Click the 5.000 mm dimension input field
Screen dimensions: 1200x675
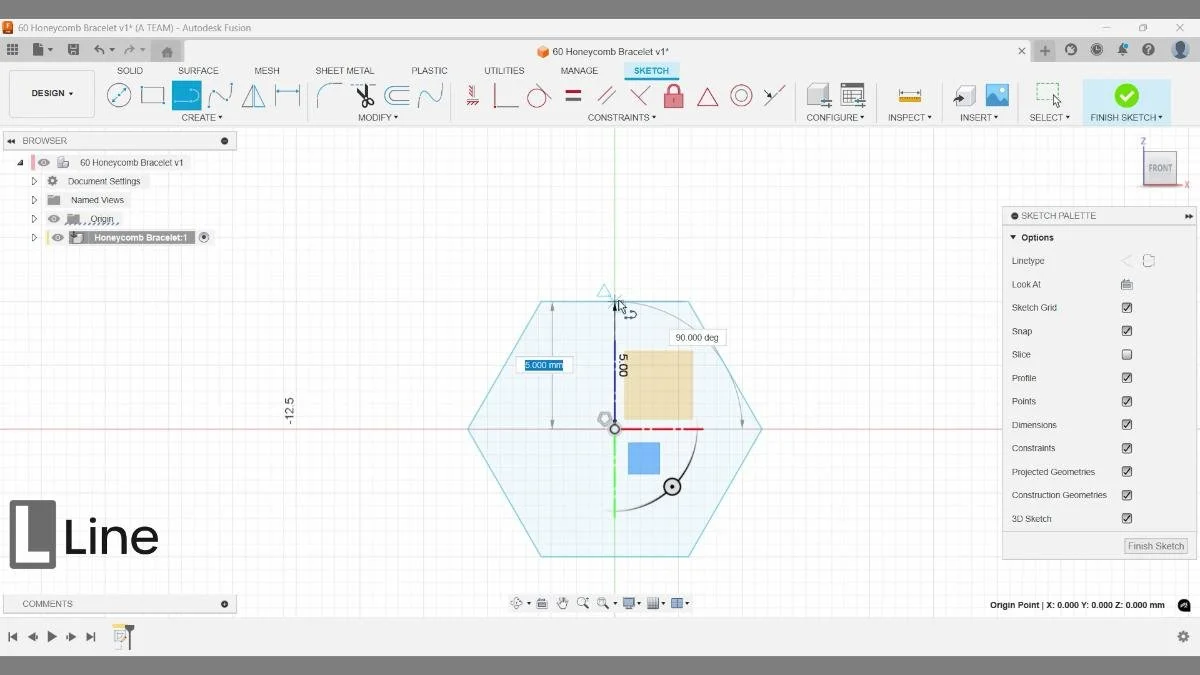click(543, 365)
